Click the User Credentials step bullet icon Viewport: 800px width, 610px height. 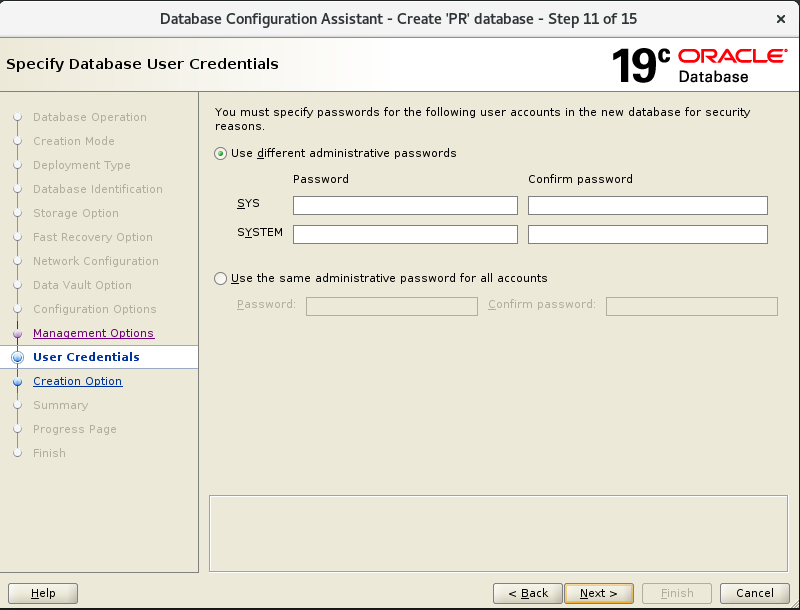coord(17,358)
